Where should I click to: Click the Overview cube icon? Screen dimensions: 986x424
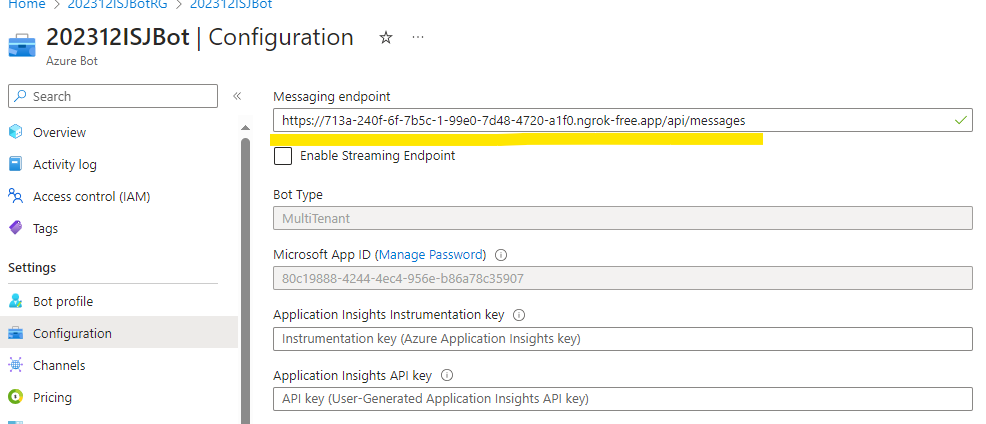pyautogui.click(x=15, y=132)
